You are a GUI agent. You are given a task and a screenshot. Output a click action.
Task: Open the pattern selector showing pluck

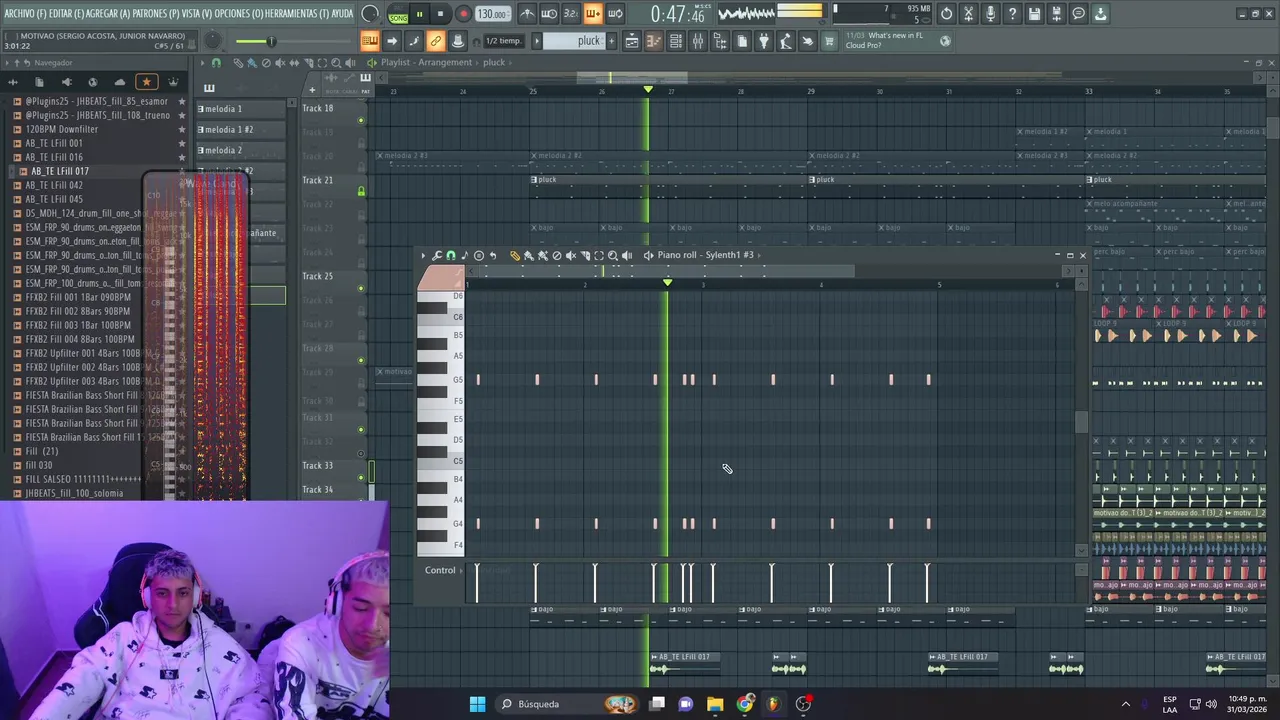click(575, 41)
